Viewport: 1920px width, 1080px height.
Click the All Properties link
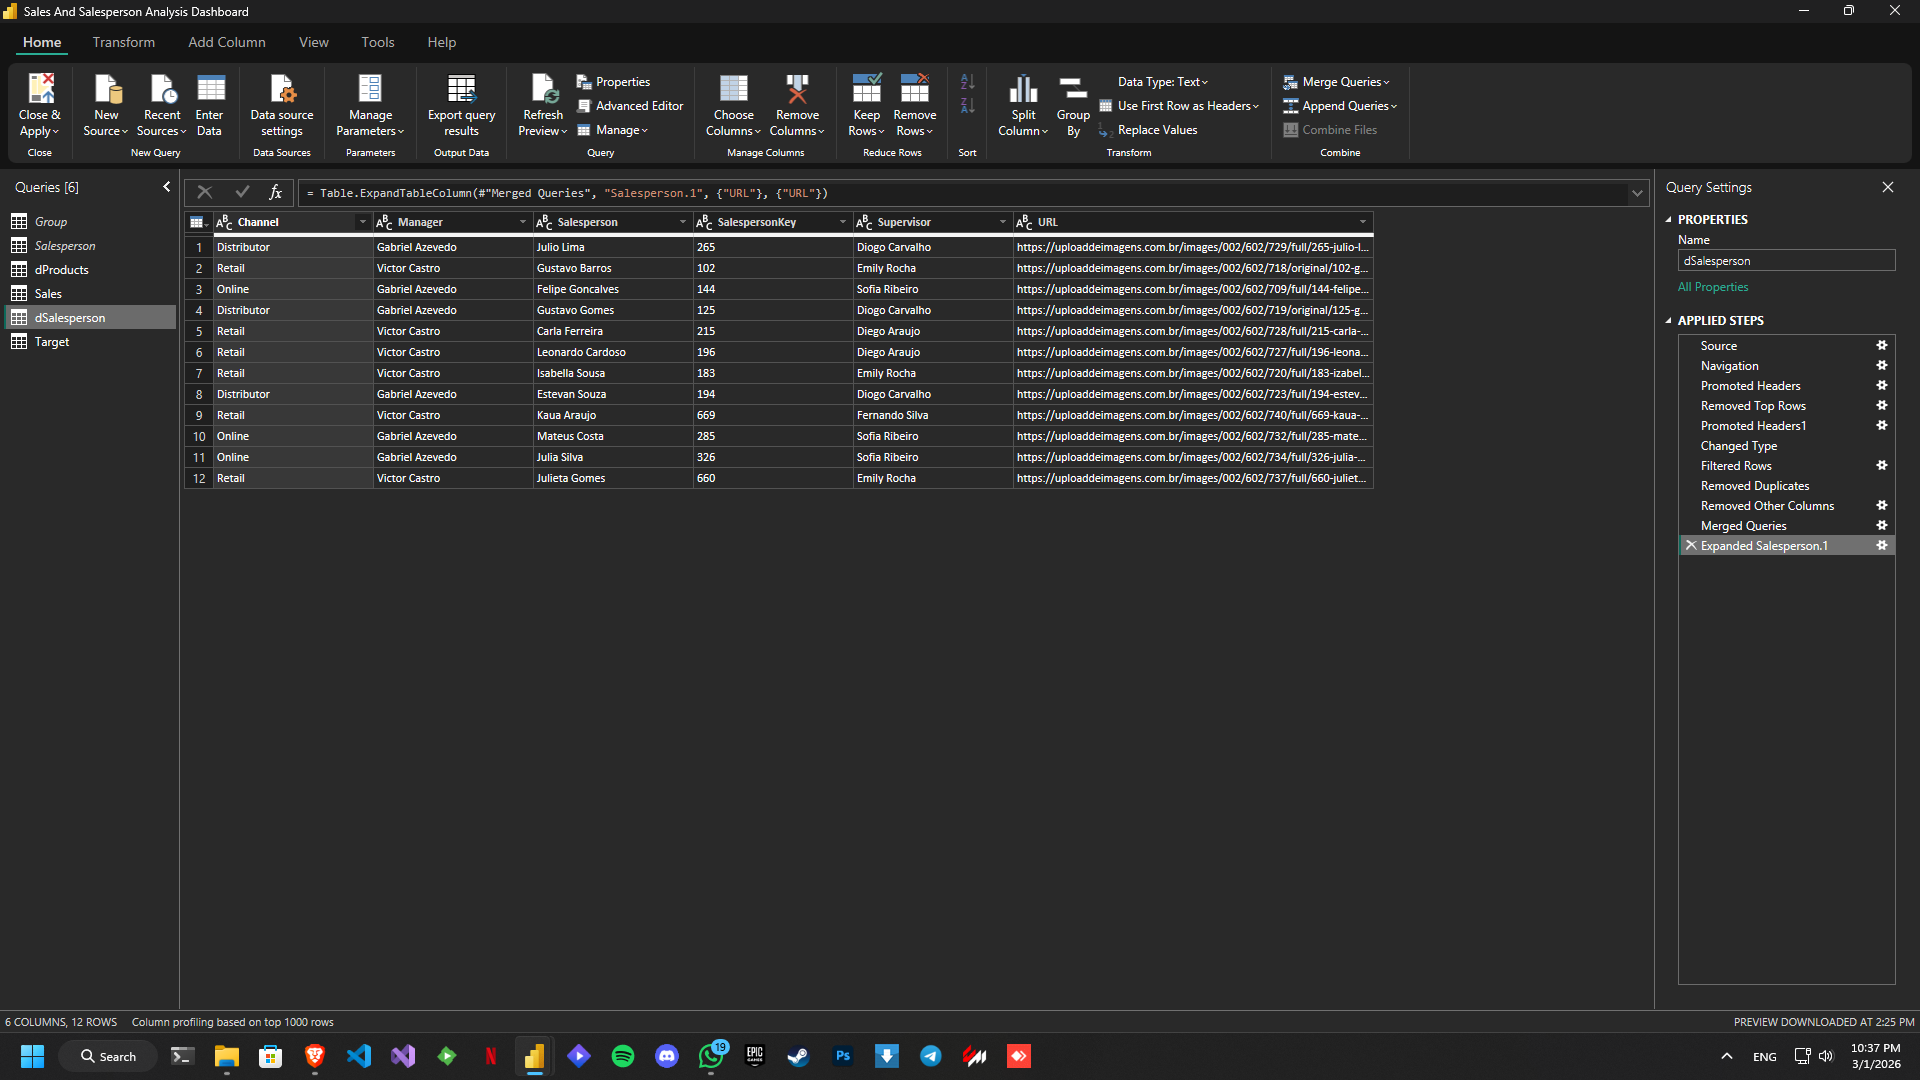point(1712,287)
